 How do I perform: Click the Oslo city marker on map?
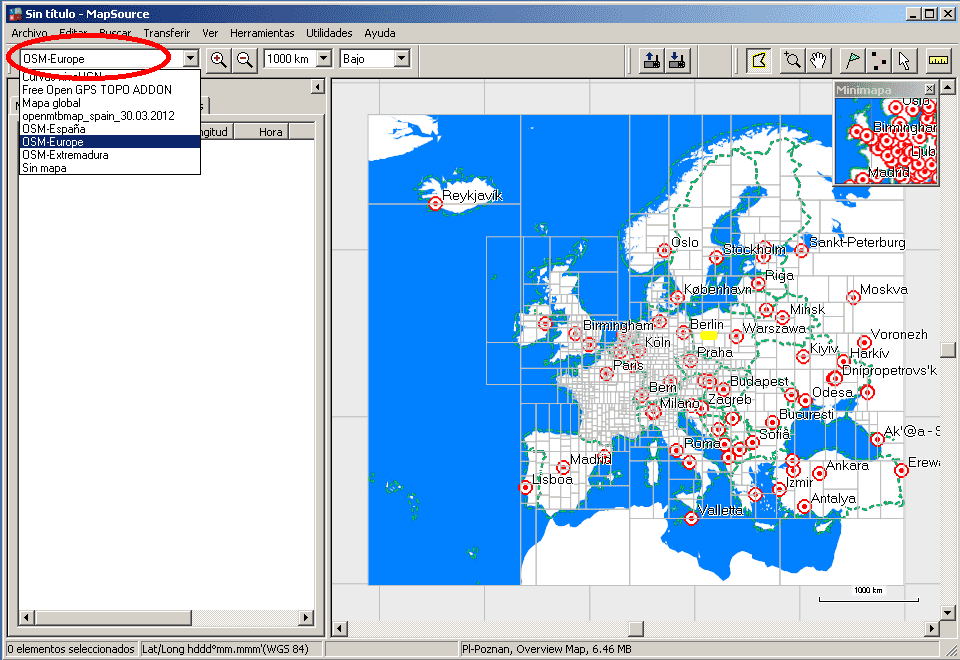(664, 250)
